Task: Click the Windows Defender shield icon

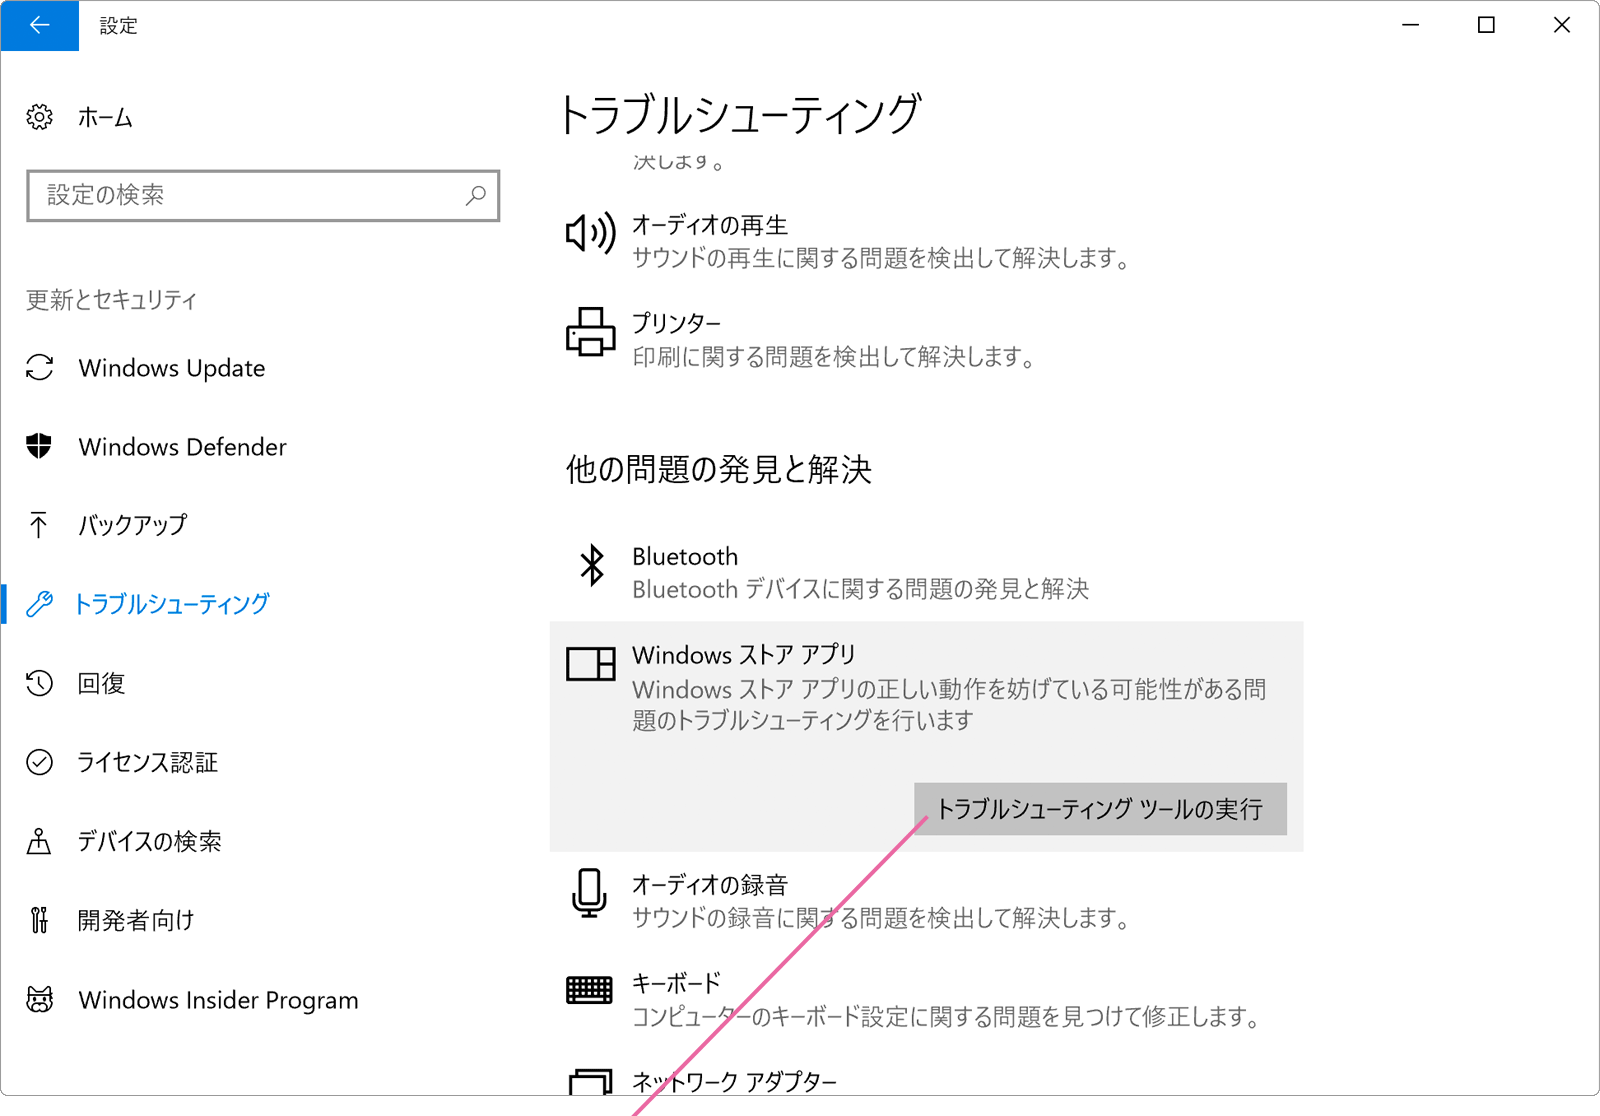Action: tap(39, 446)
